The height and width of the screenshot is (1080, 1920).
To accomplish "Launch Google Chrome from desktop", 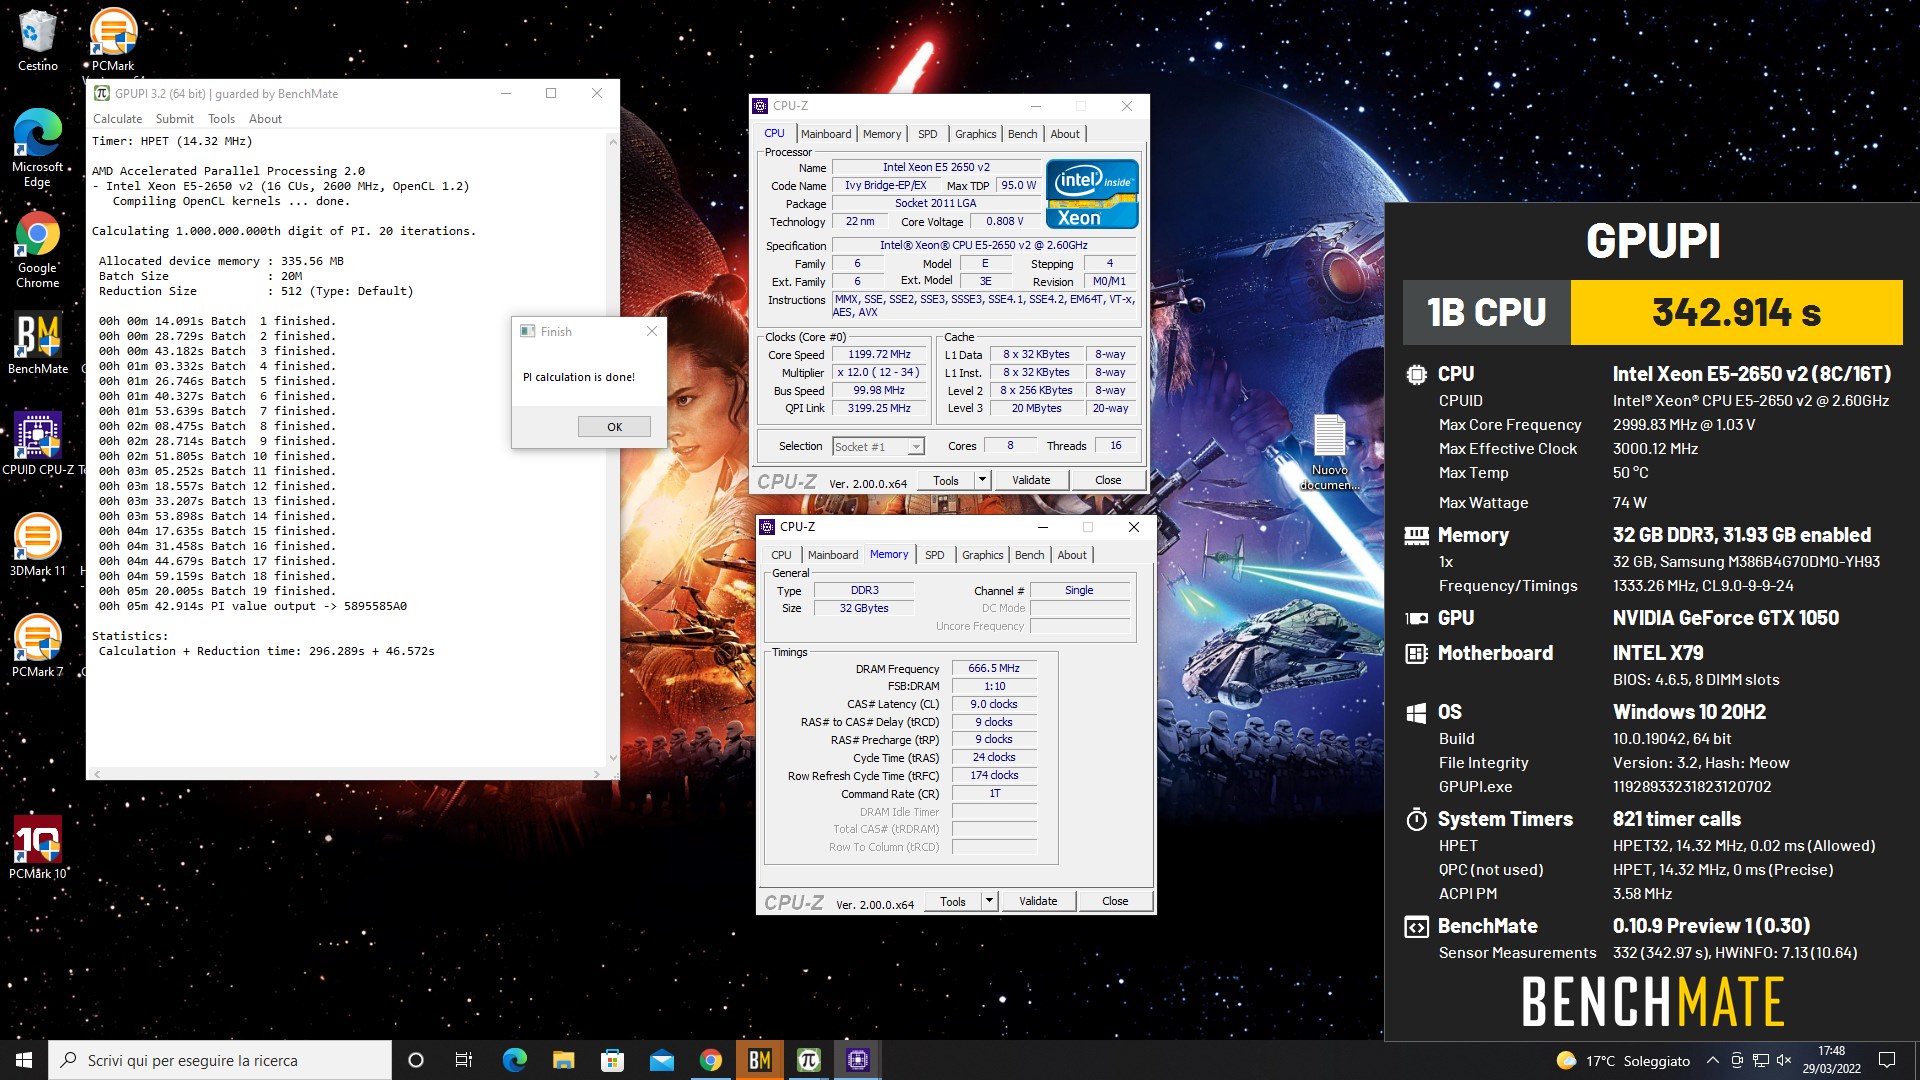I will tap(37, 250).
